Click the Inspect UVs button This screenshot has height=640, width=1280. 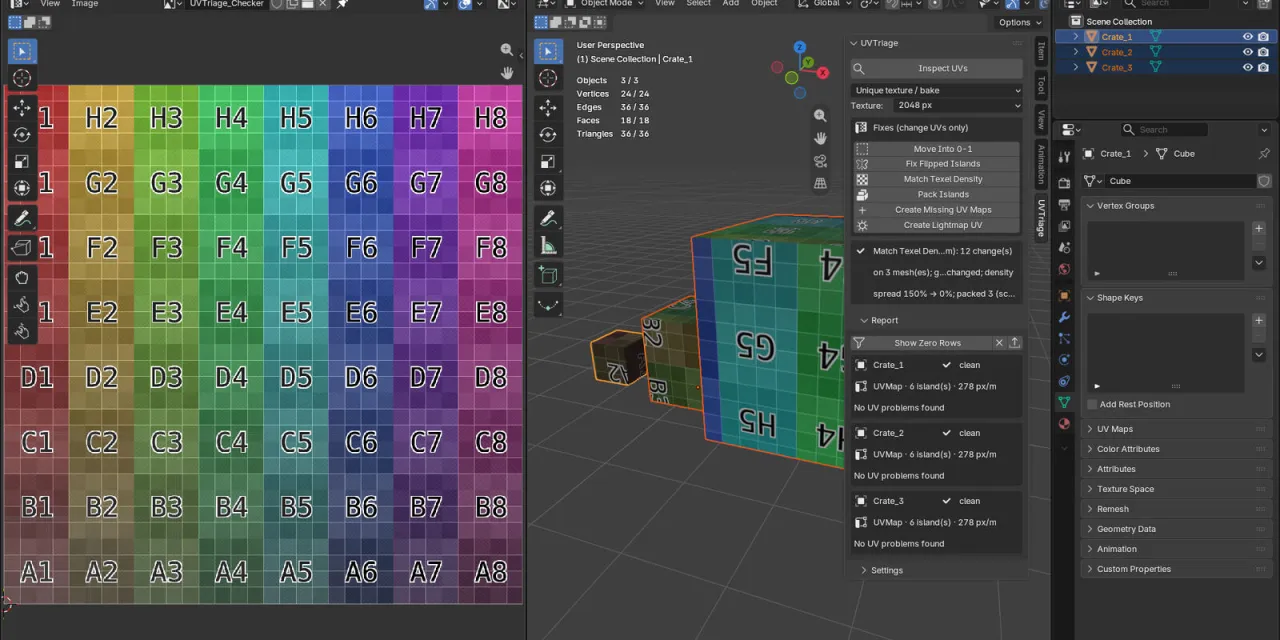[x=936, y=68]
